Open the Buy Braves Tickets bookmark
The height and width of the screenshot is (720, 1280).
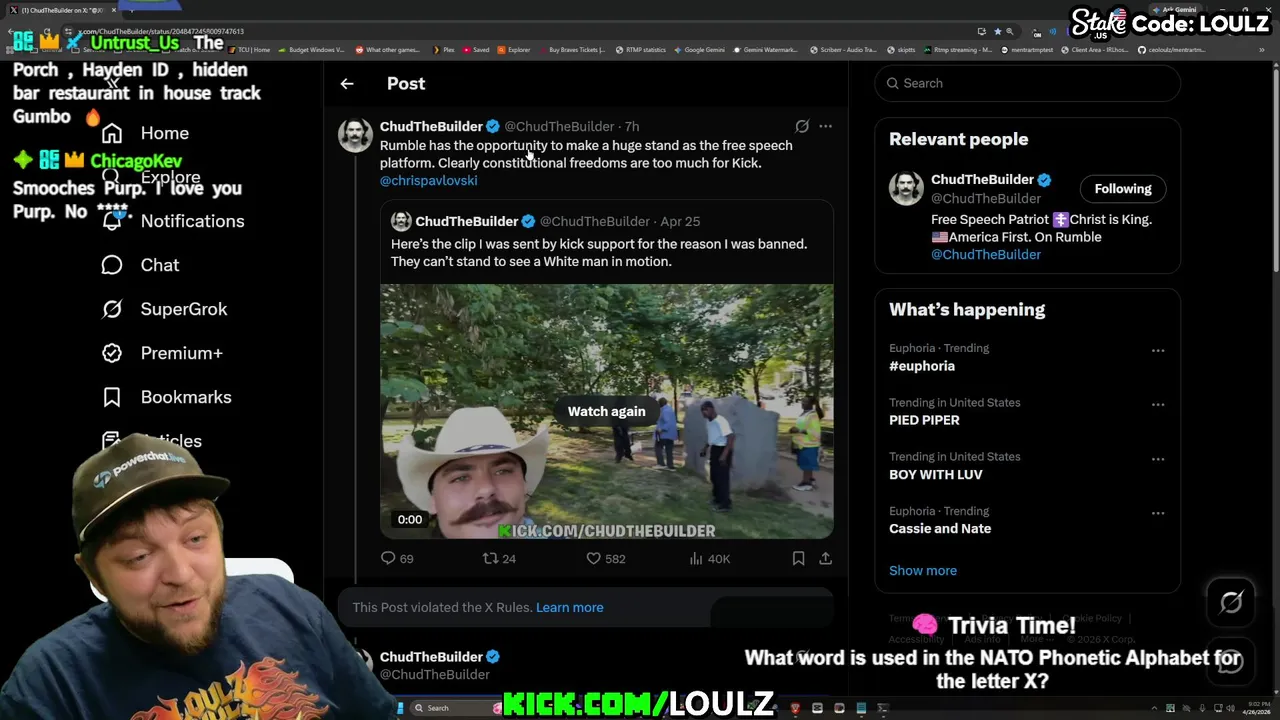pos(570,50)
